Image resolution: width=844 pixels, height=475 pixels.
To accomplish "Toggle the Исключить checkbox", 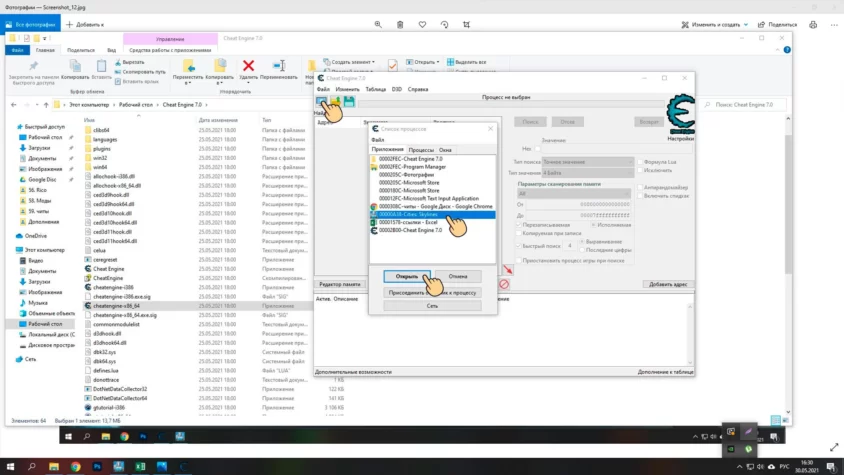I will [x=641, y=170].
